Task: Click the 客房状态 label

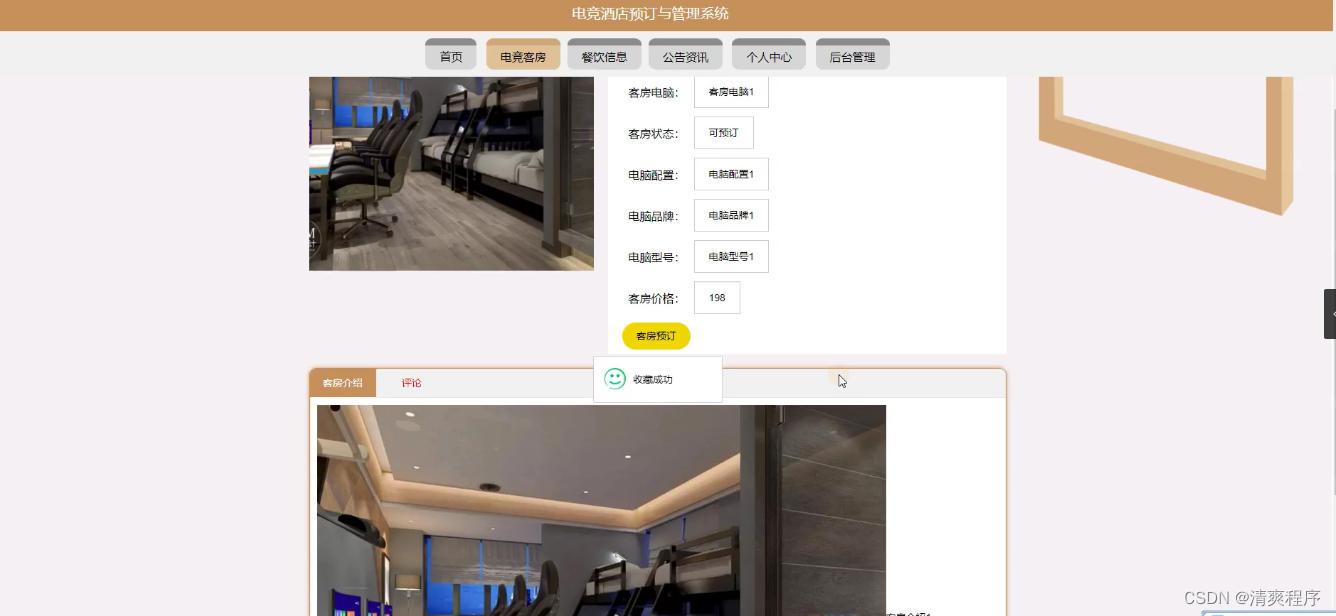Action: point(653,133)
